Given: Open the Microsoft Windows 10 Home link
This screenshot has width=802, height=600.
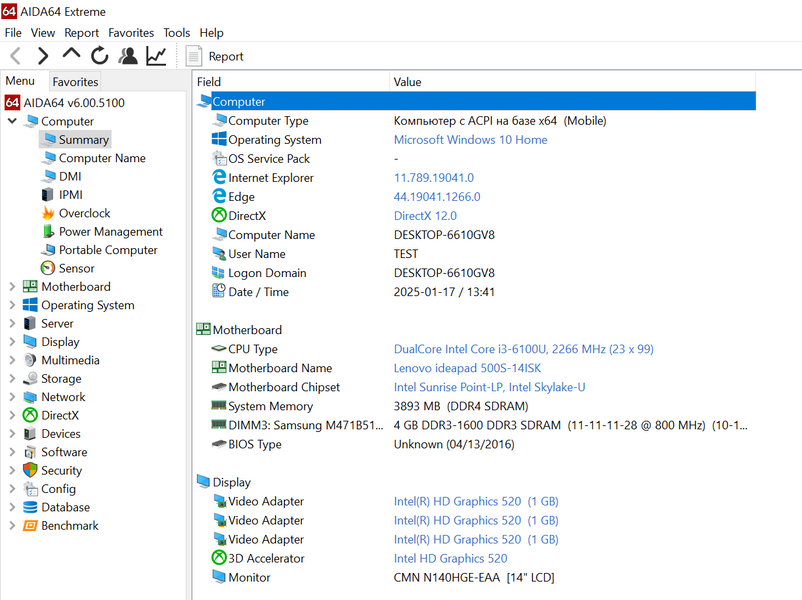Looking at the screenshot, I should point(470,140).
